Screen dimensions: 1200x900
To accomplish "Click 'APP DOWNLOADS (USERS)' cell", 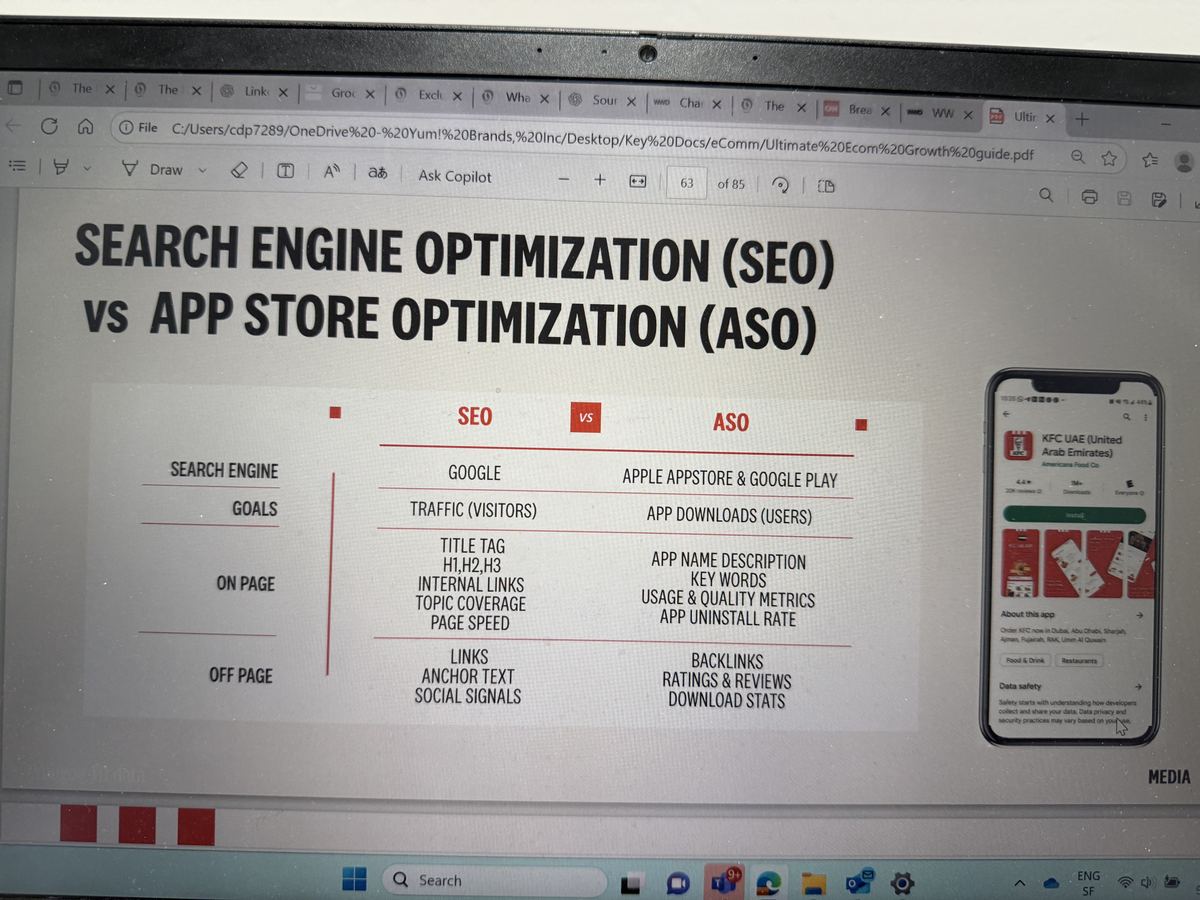I will click(x=729, y=516).
